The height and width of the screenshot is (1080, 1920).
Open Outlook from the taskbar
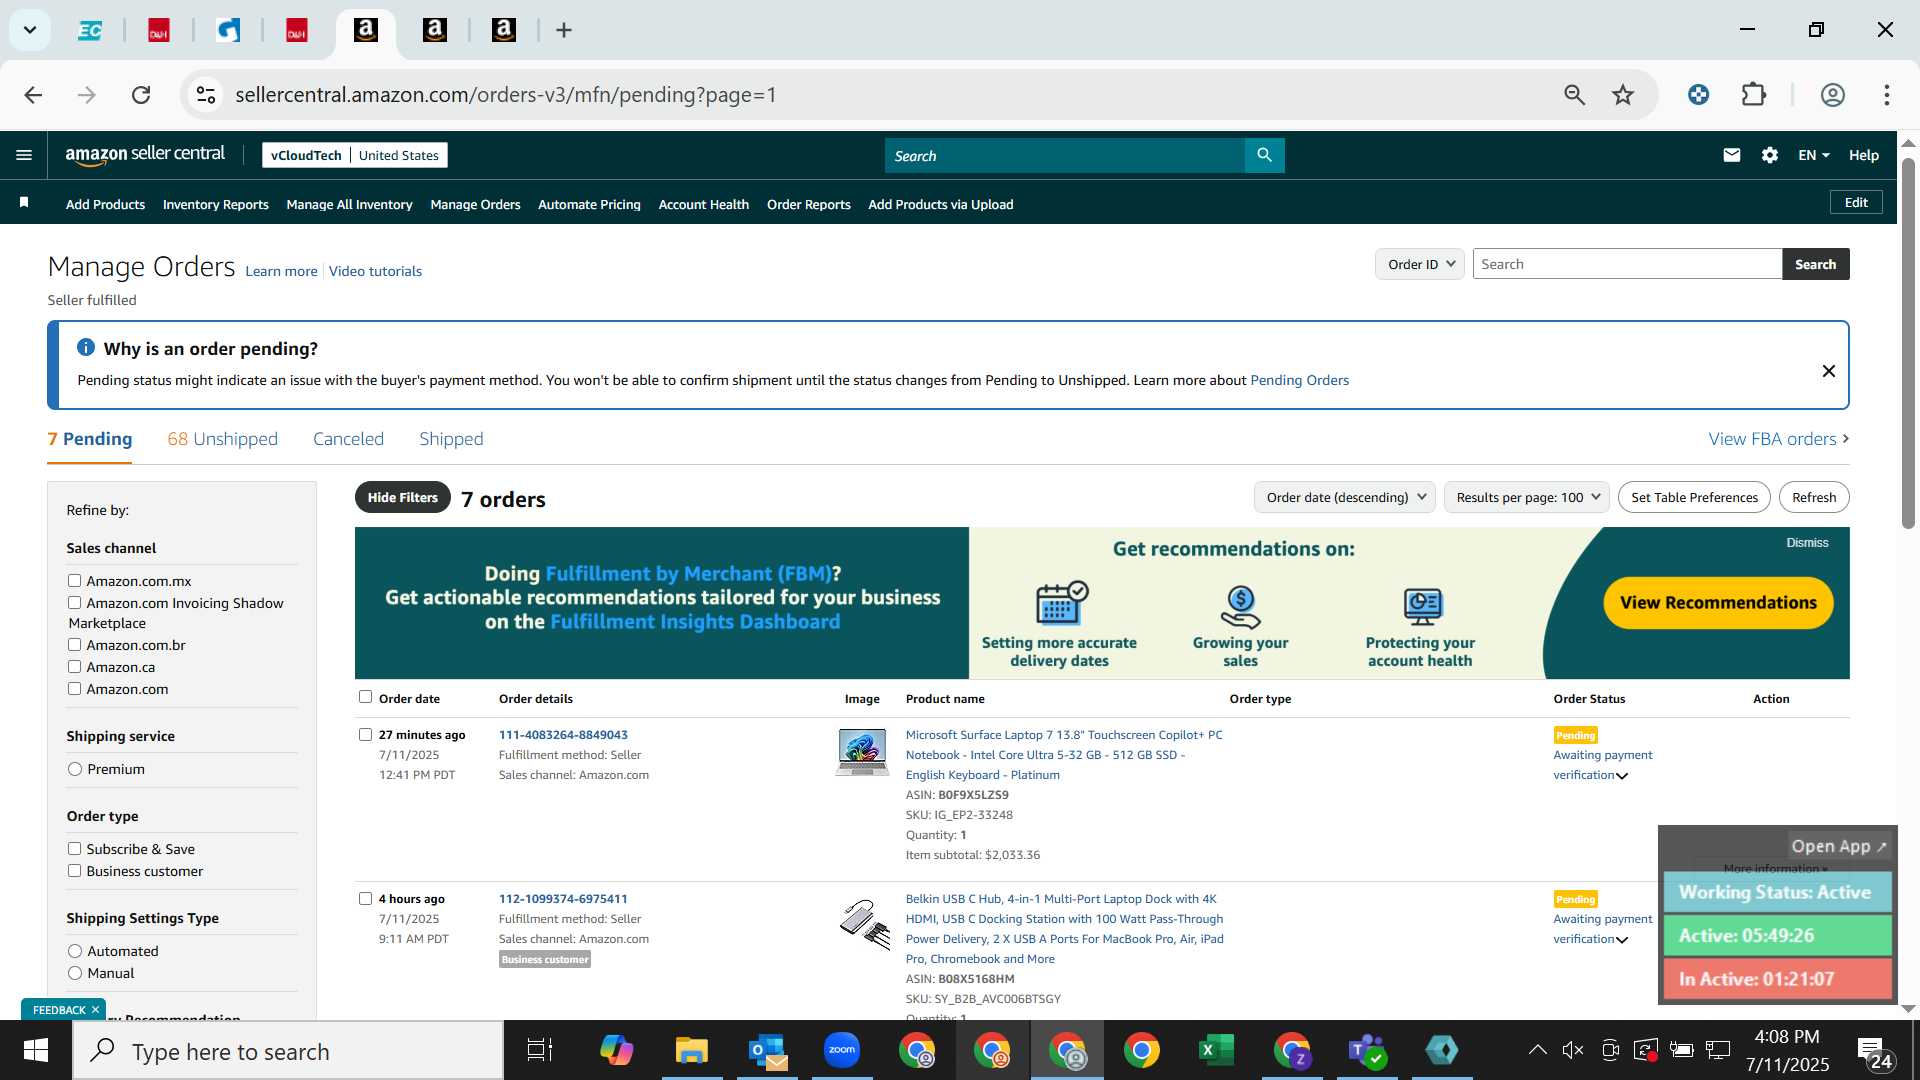pyautogui.click(x=767, y=1050)
